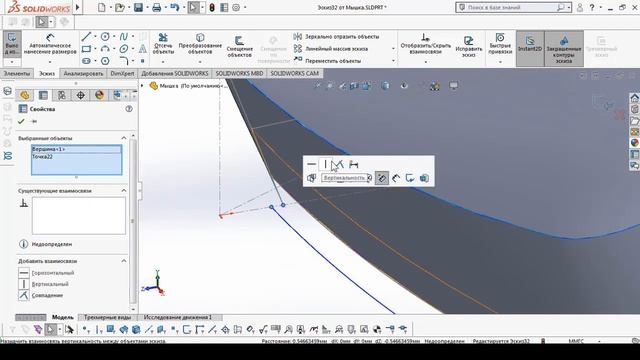Screen dimensions: 640x360
Task: Click Преобразование объектов (Convert Entities) tool
Action: [200, 44]
